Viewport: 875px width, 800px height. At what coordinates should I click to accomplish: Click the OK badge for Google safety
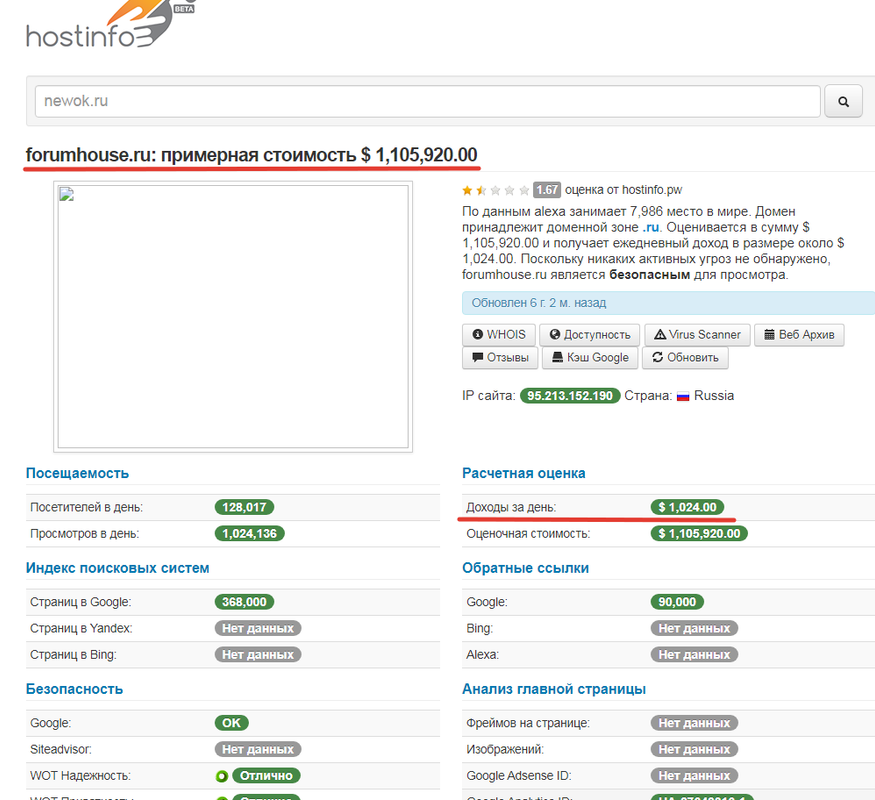232,723
